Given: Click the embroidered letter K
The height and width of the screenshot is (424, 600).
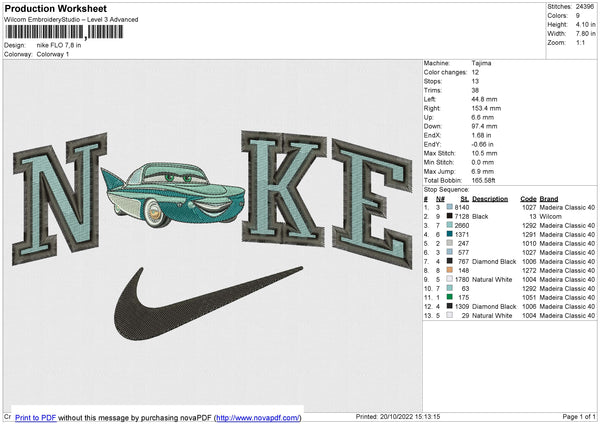Looking at the screenshot, I should pos(284,188).
